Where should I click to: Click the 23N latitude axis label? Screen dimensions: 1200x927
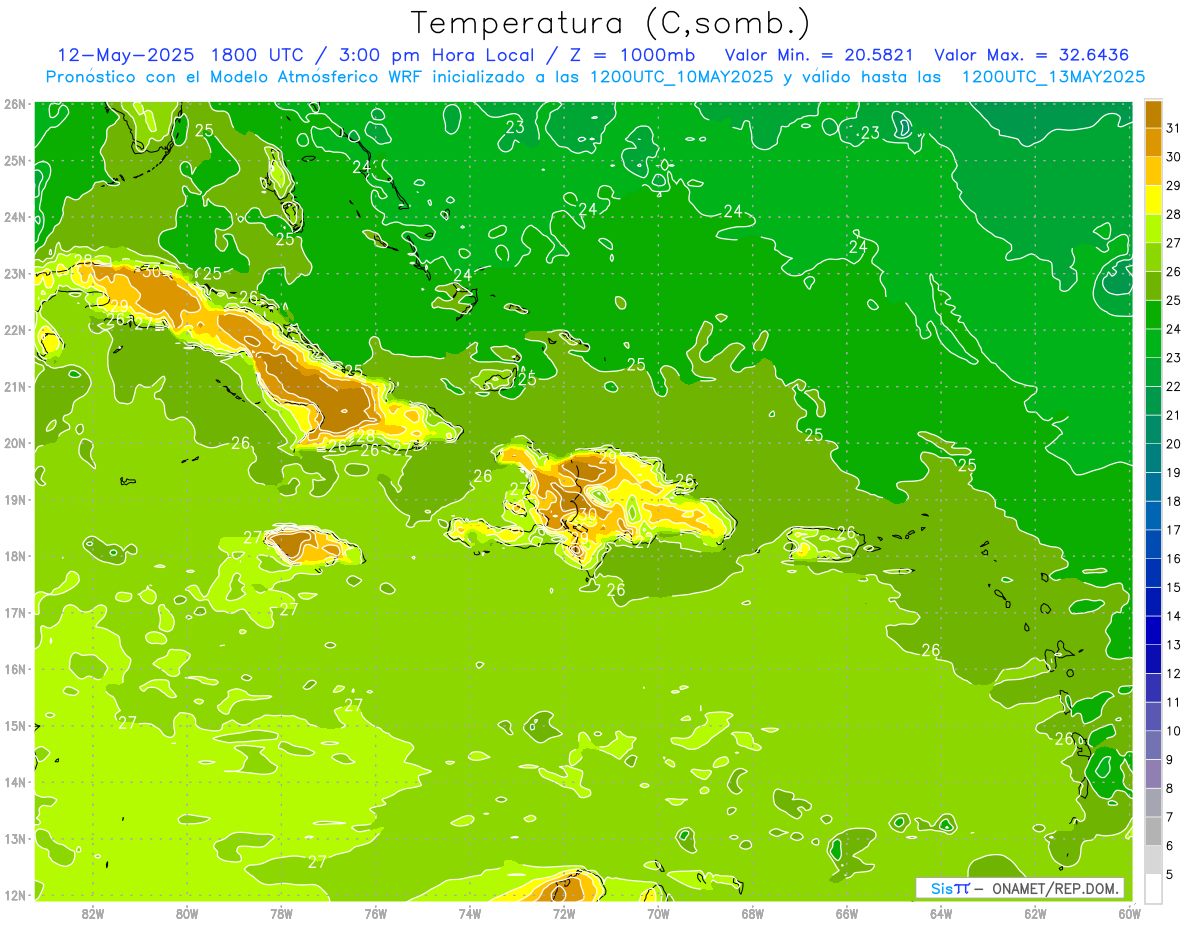[14, 274]
